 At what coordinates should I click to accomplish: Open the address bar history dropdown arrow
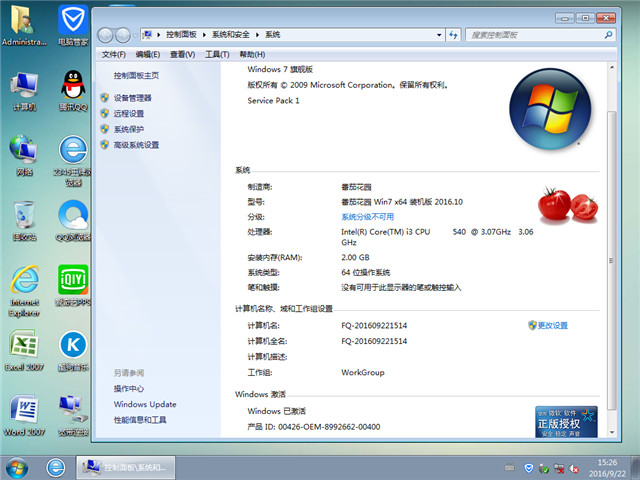click(x=439, y=35)
